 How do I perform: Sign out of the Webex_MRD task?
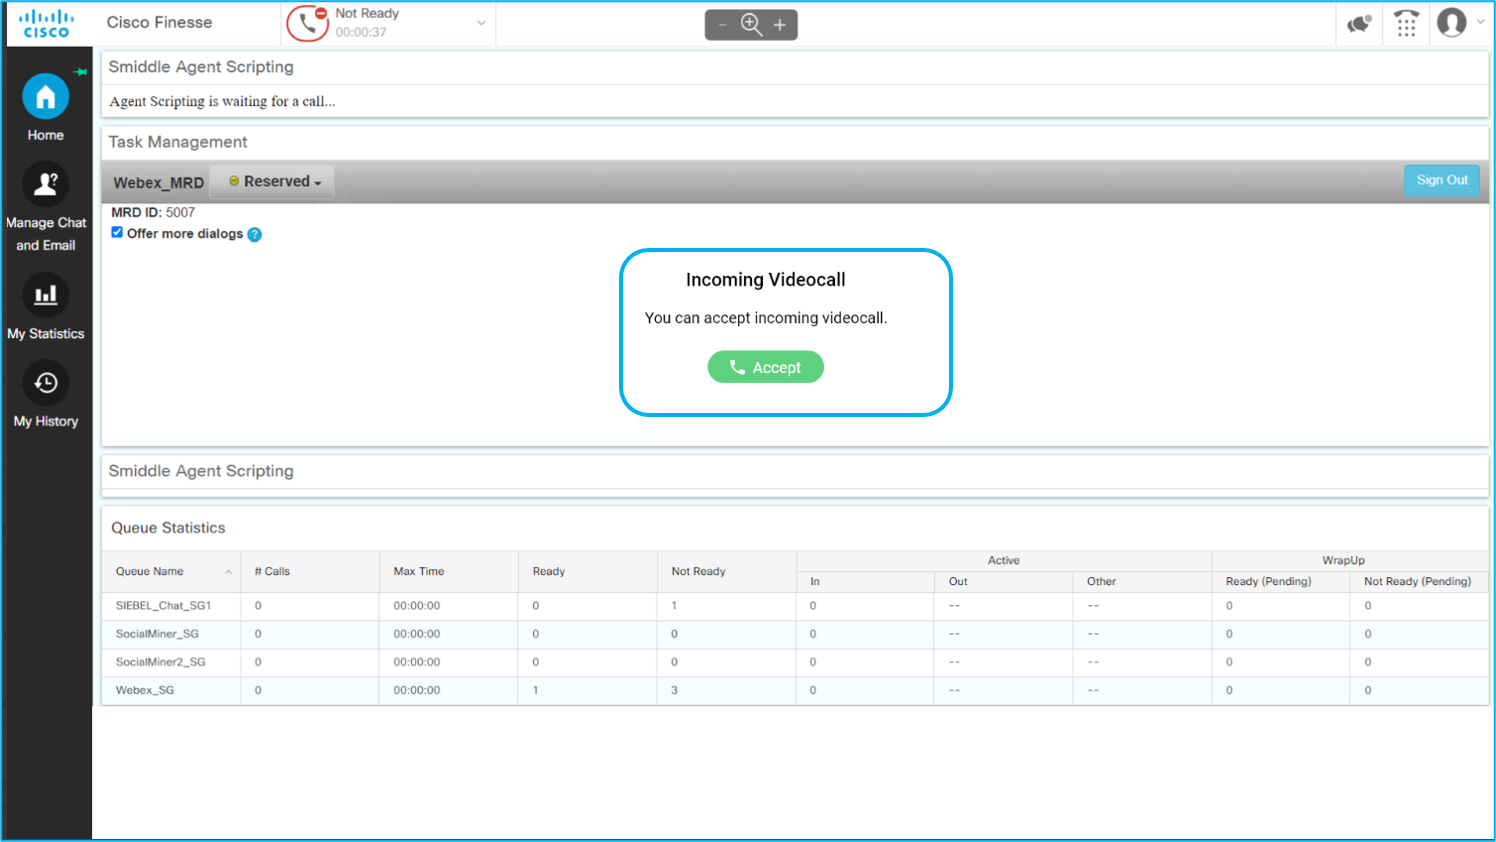pyautogui.click(x=1441, y=180)
